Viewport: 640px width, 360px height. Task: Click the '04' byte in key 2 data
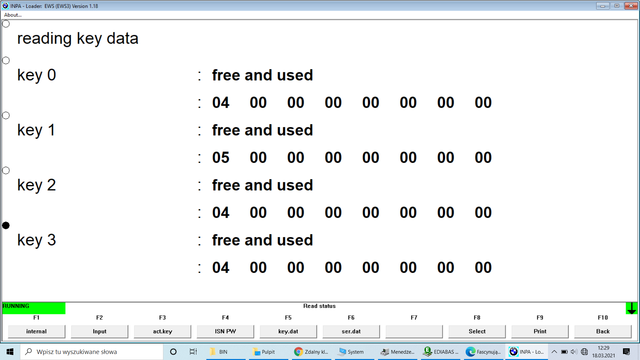(221, 213)
